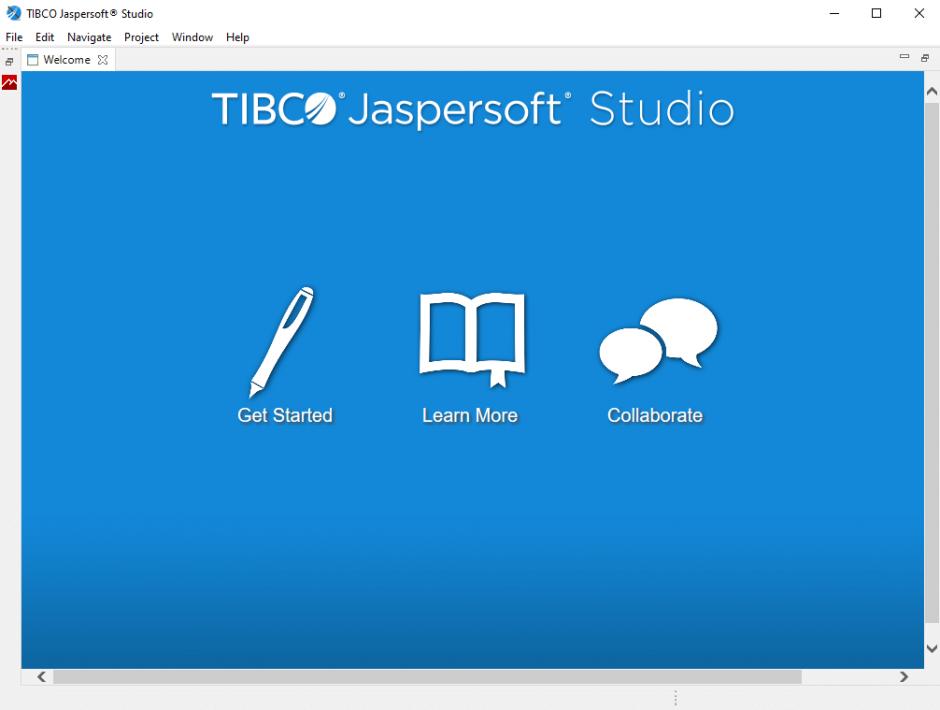The height and width of the screenshot is (710, 940).
Task: Click the Learn More open book icon
Action: tap(472, 339)
